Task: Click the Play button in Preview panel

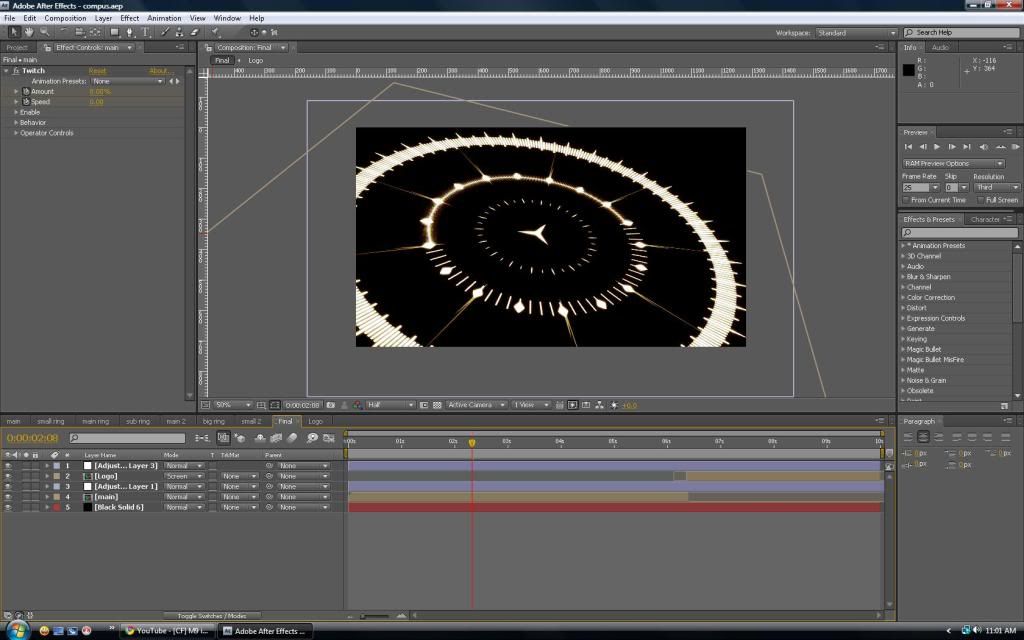Action: 937,147
